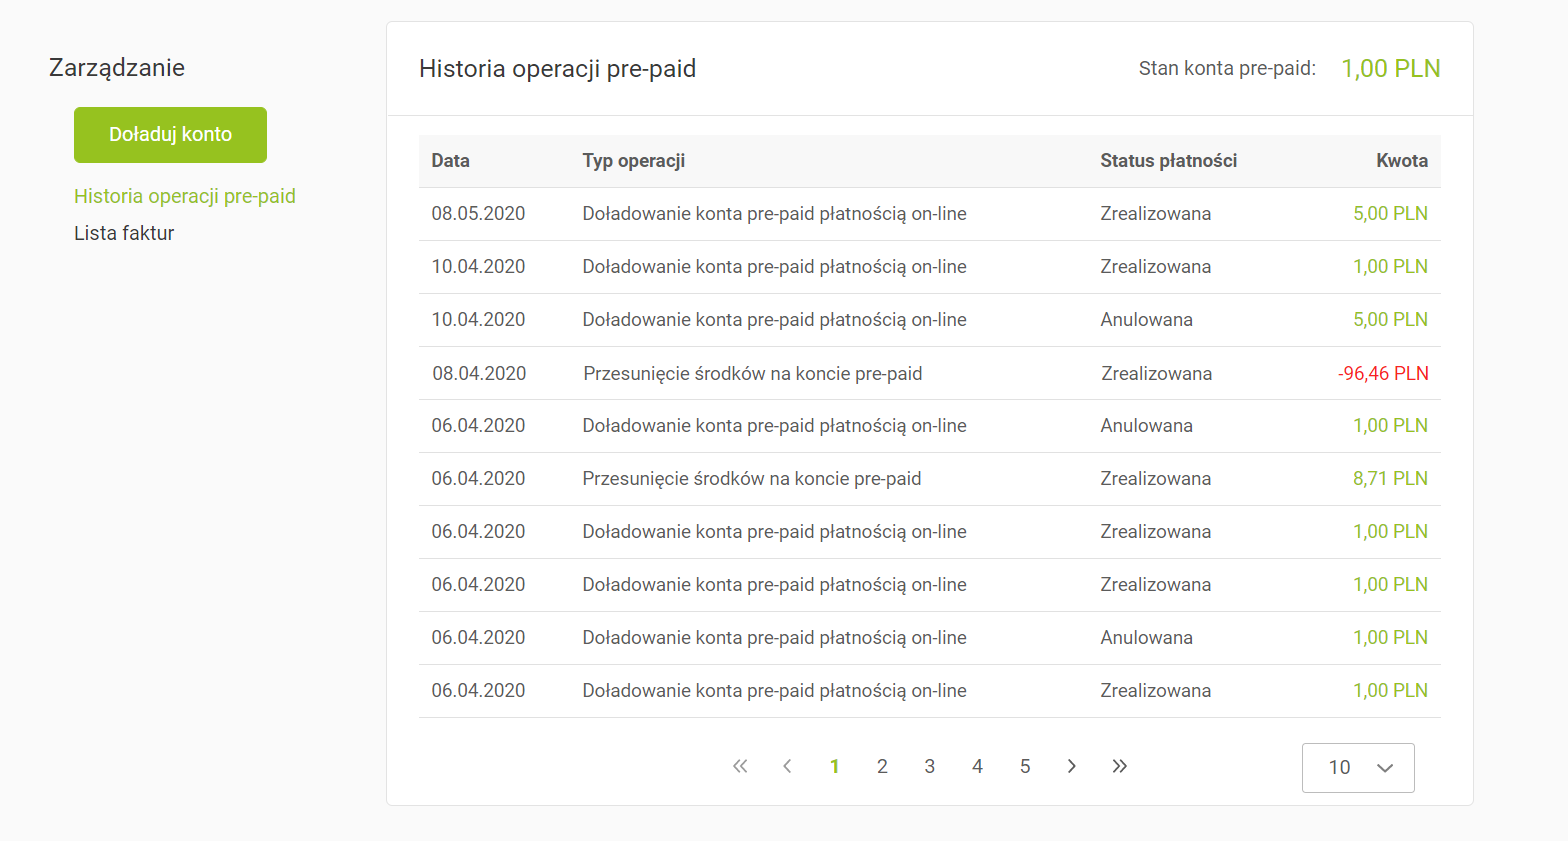
Task: Click the Data column header
Action: [x=450, y=161]
